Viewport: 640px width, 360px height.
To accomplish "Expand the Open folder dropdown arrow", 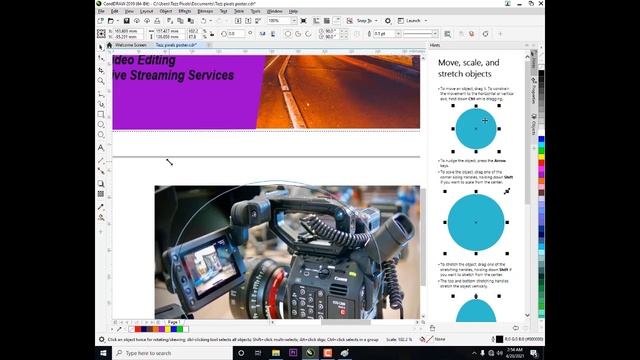I will tap(118, 20).
